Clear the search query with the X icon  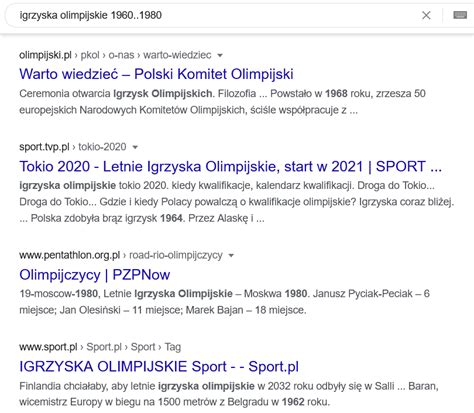(x=426, y=15)
